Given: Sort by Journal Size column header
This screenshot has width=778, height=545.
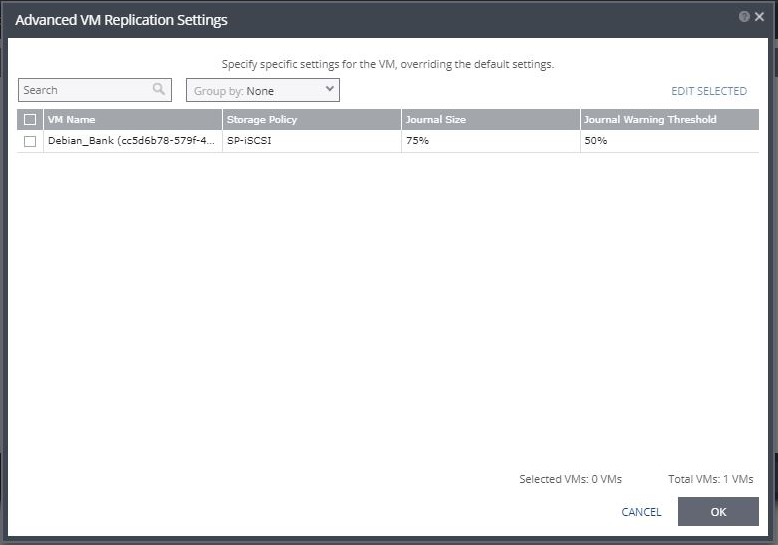Looking at the screenshot, I should (491, 120).
